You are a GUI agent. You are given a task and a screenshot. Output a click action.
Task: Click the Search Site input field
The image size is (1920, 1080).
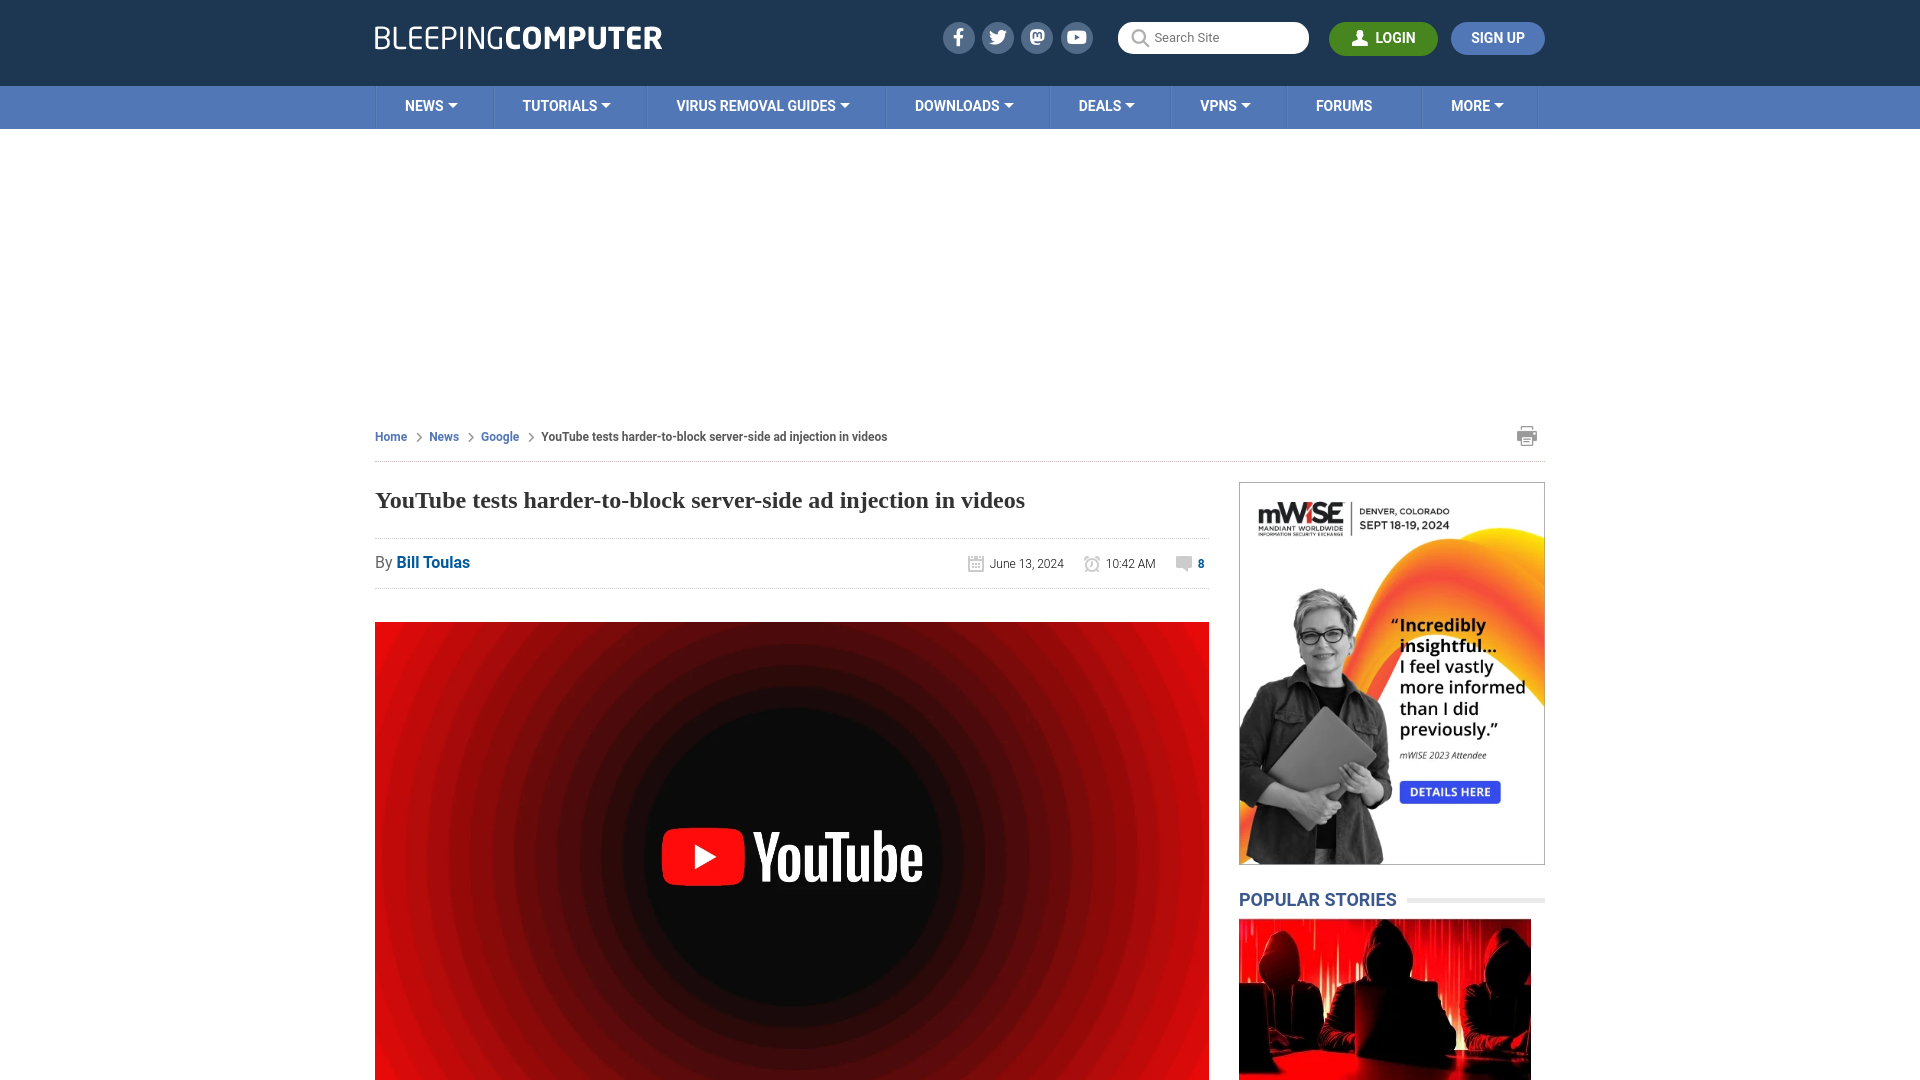coord(1213,37)
